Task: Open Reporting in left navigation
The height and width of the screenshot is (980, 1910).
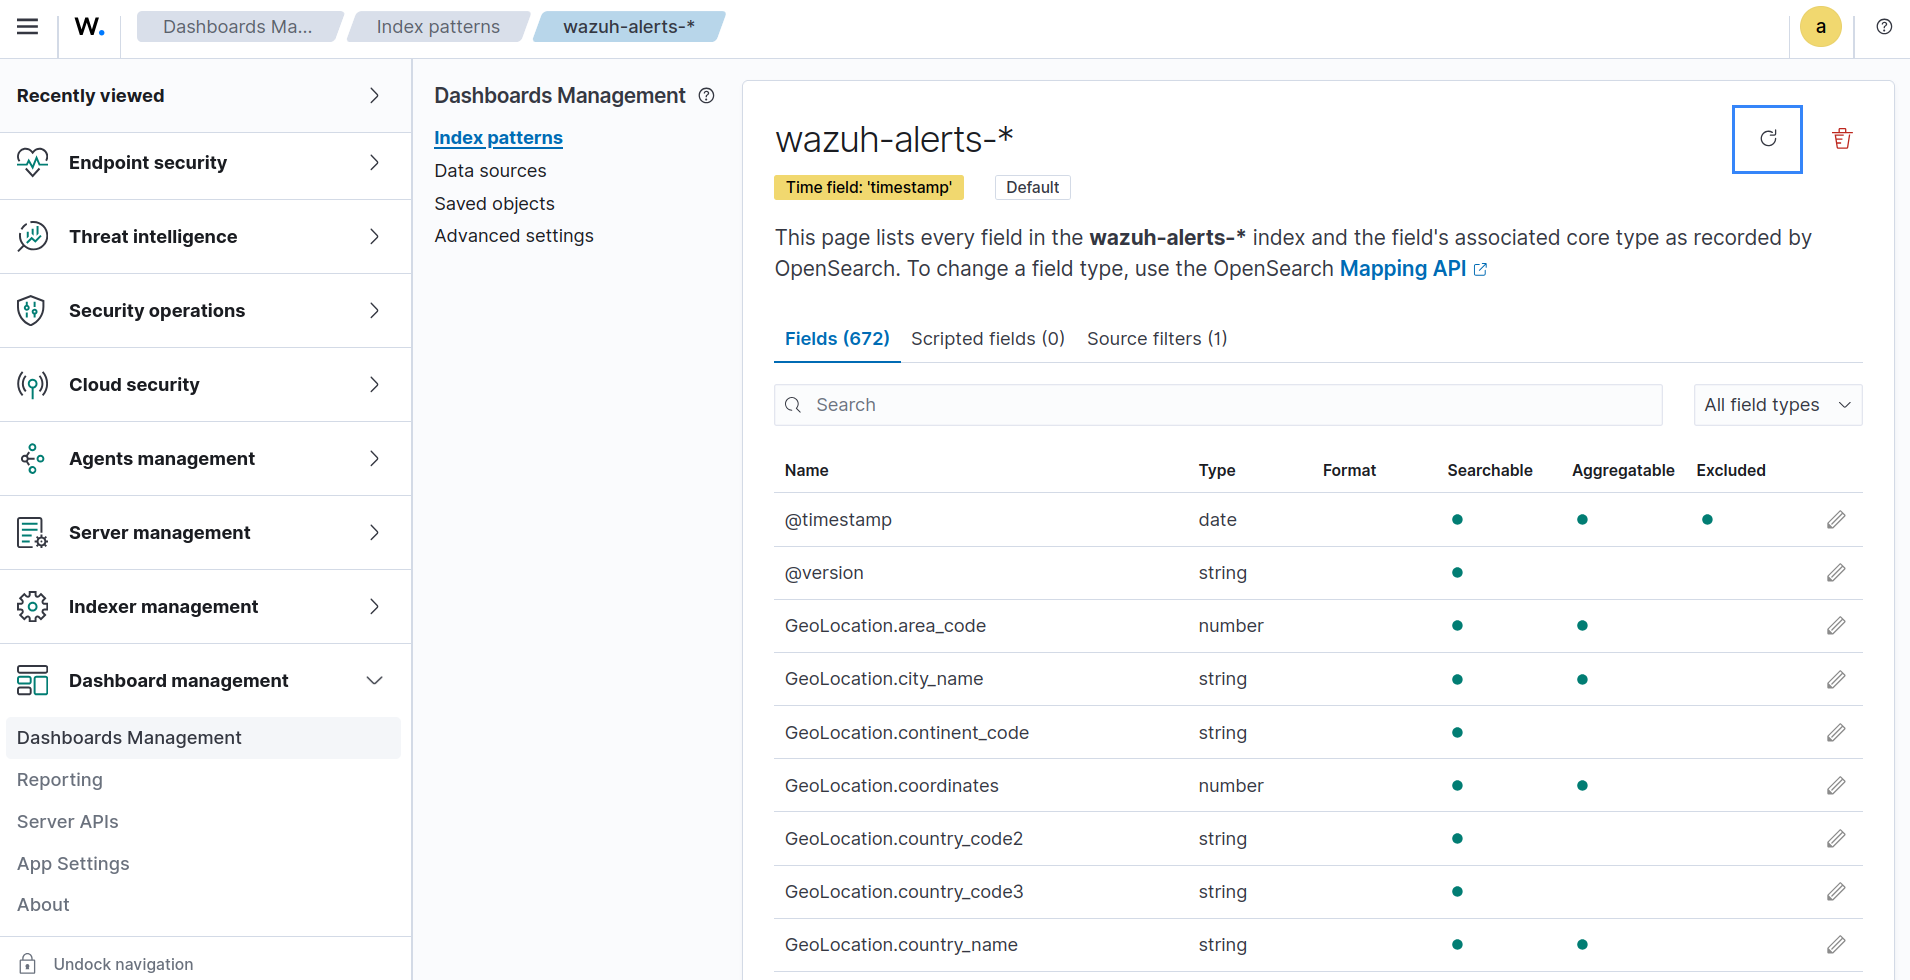Action: click(60, 780)
